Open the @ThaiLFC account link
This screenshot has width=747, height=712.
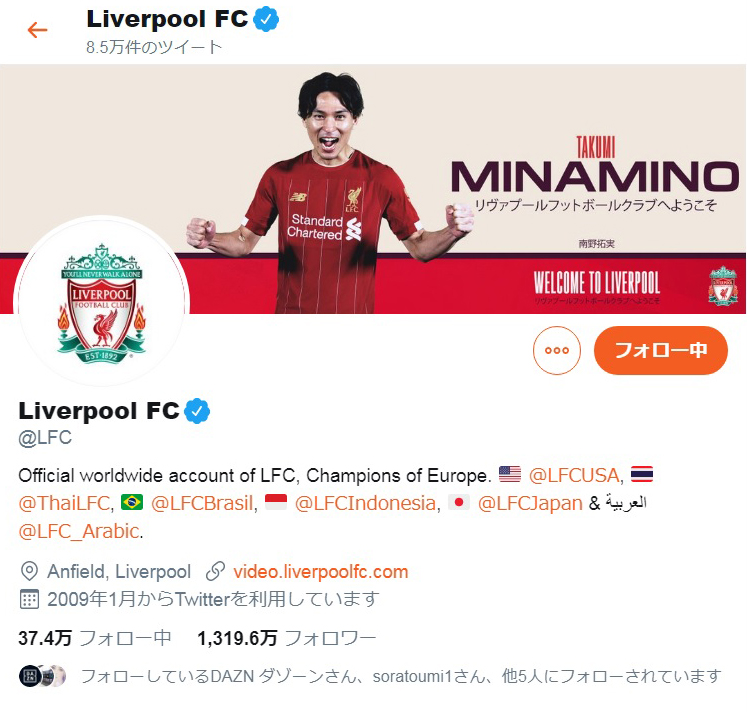(64, 503)
